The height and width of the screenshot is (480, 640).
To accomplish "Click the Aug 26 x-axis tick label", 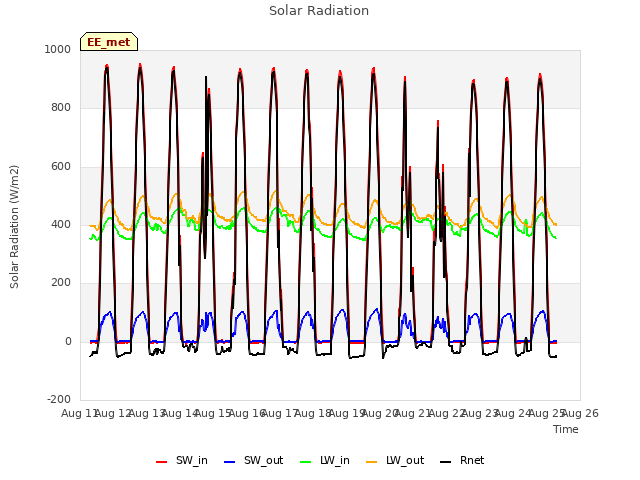I will tap(581, 413).
